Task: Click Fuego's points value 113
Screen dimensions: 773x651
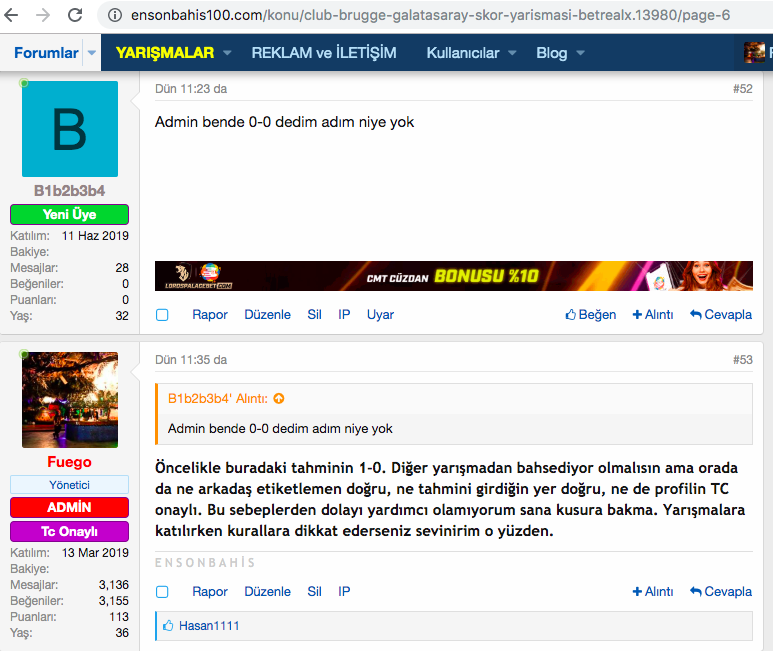Action: tap(119, 617)
